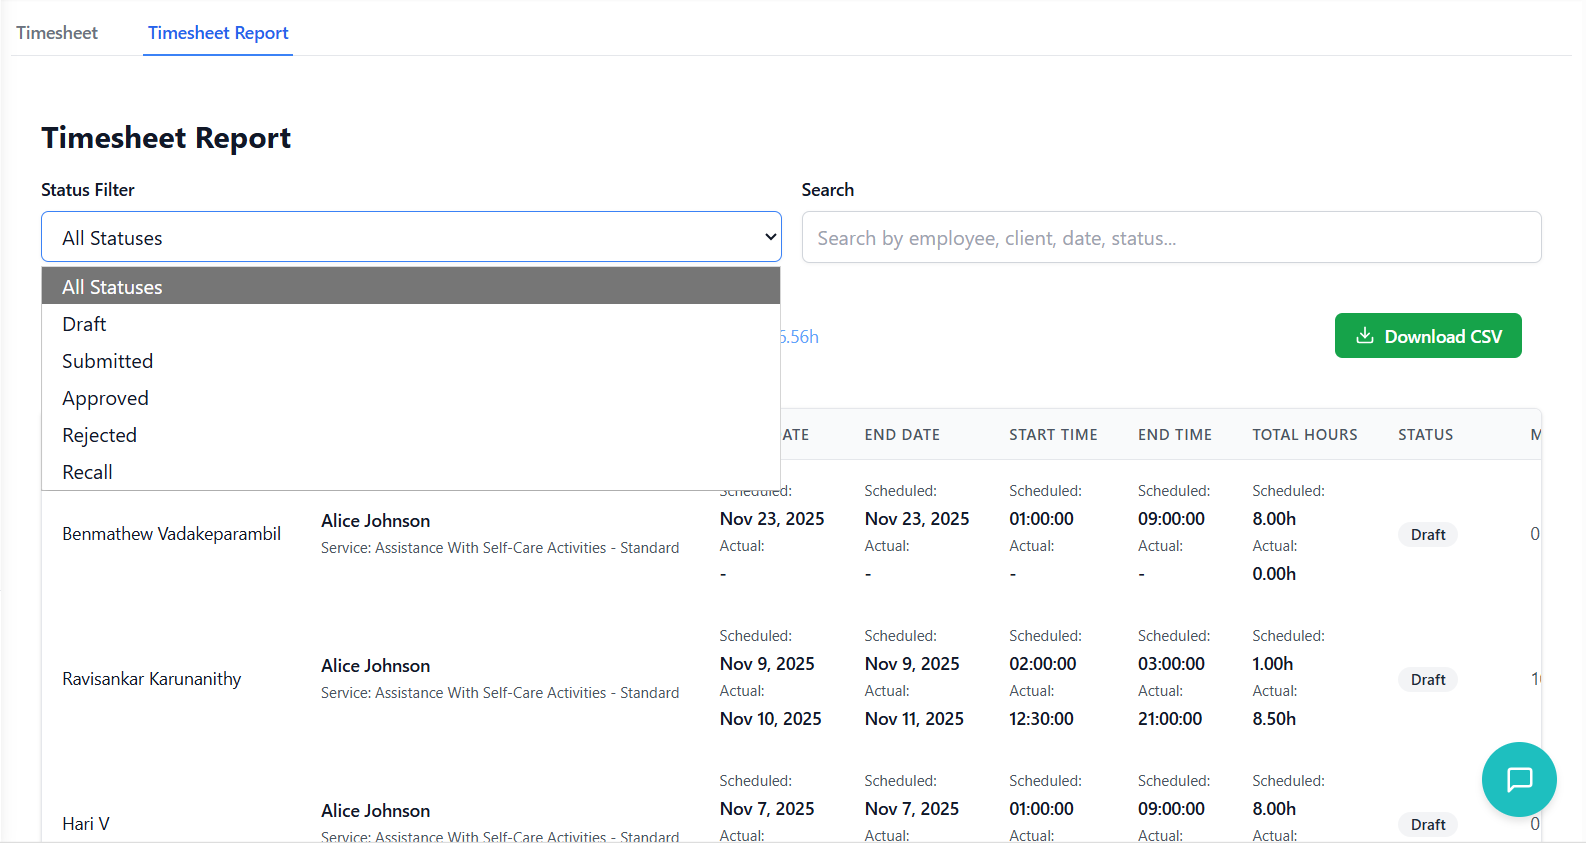Click Draft badge in Benmathew Vadakeparambil's row
This screenshot has width=1586, height=843.
1427,535
